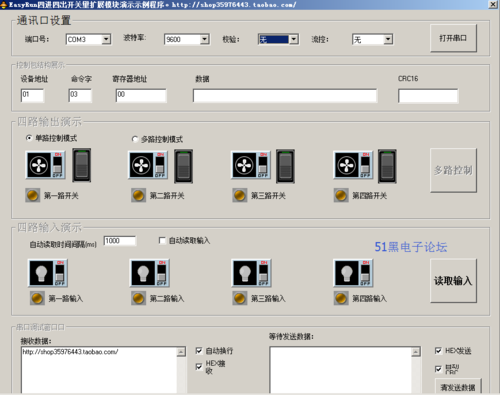Click the round LED indicator beside 第三路开关
The height and width of the screenshot is (395, 500).
[239, 195]
